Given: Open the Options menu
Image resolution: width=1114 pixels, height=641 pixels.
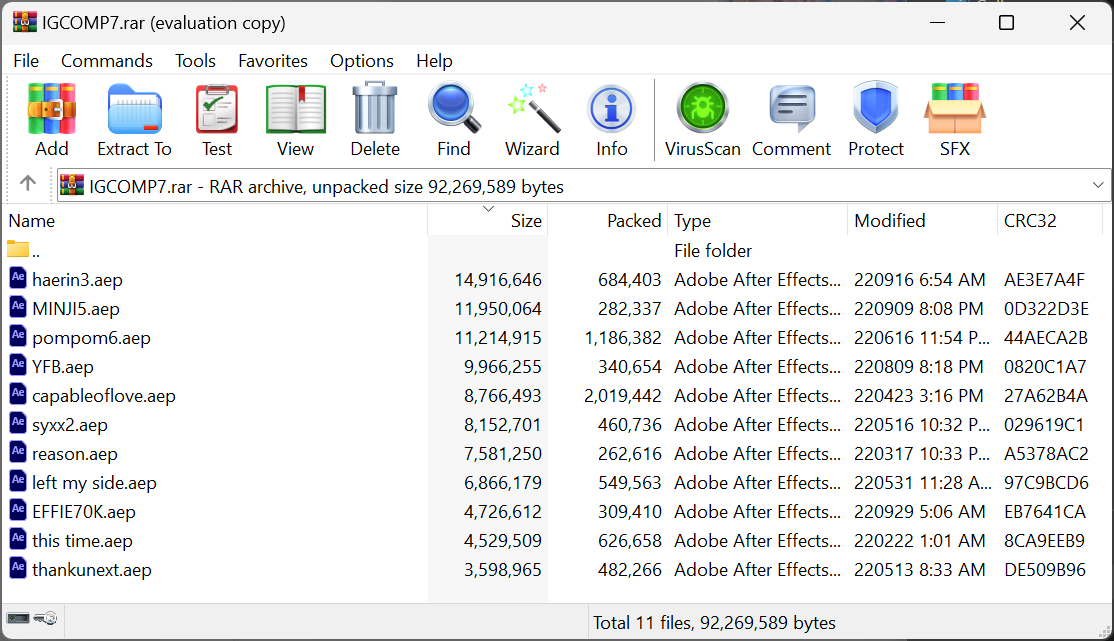Looking at the screenshot, I should pyautogui.click(x=362, y=61).
